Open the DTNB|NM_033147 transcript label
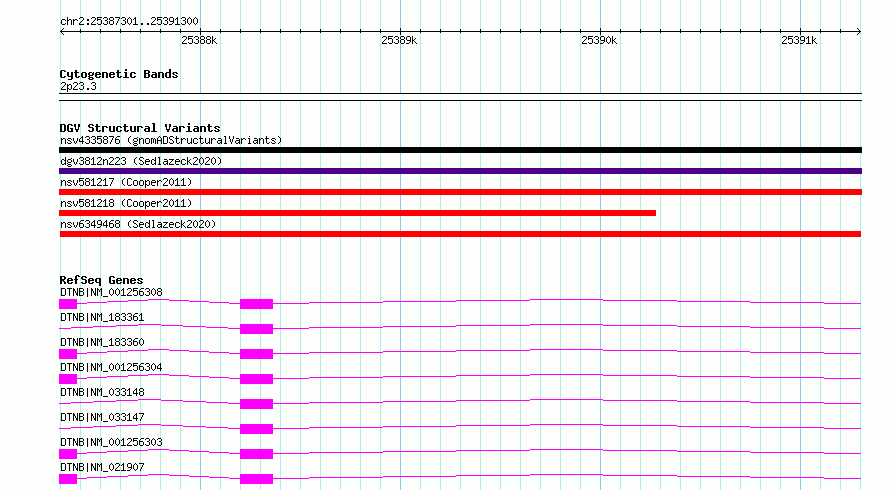This screenshot has height=490, width=890. [x=102, y=417]
